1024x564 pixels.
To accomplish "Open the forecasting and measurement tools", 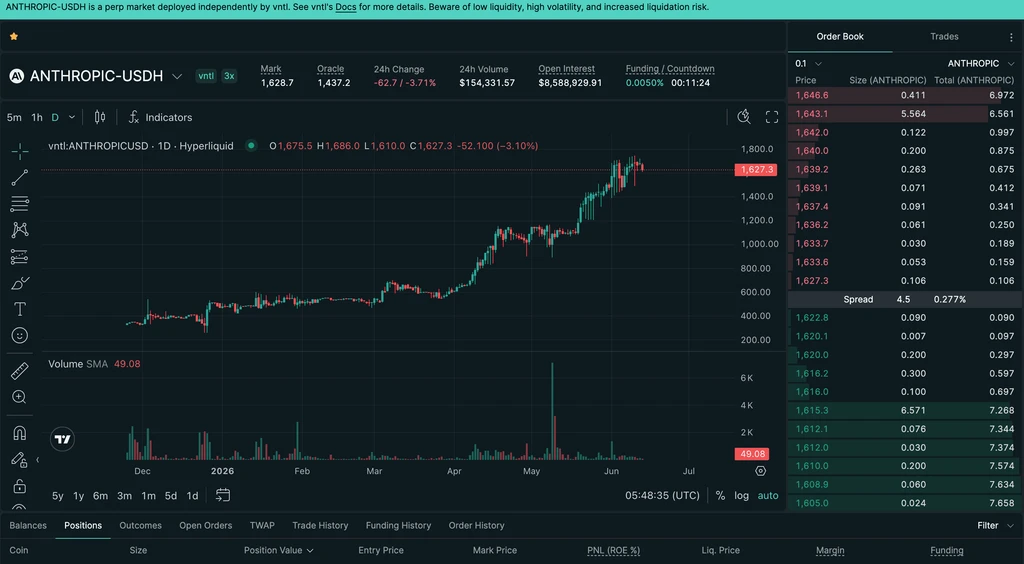I will 20,257.
